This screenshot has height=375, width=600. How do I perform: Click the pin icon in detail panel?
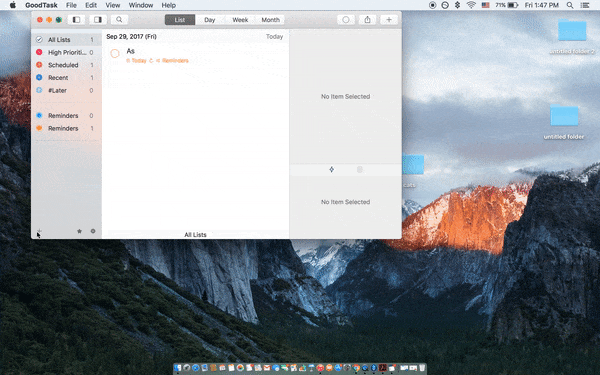pyautogui.click(x=331, y=170)
